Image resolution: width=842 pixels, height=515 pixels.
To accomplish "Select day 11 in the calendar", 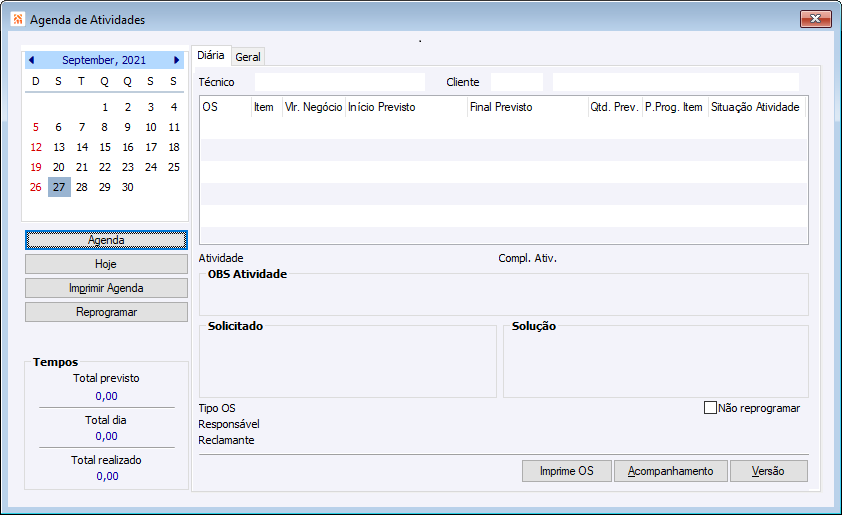I will (x=173, y=127).
